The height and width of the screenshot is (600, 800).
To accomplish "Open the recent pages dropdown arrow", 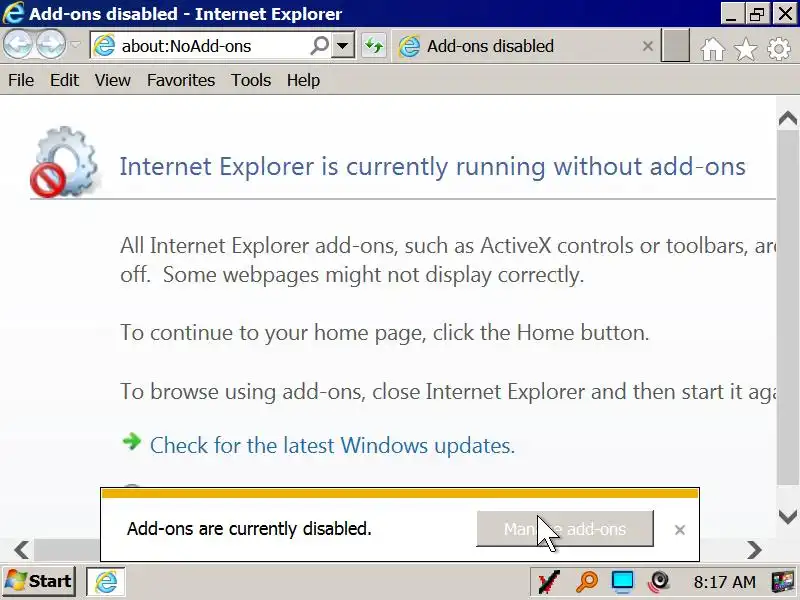I will (x=75, y=45).
